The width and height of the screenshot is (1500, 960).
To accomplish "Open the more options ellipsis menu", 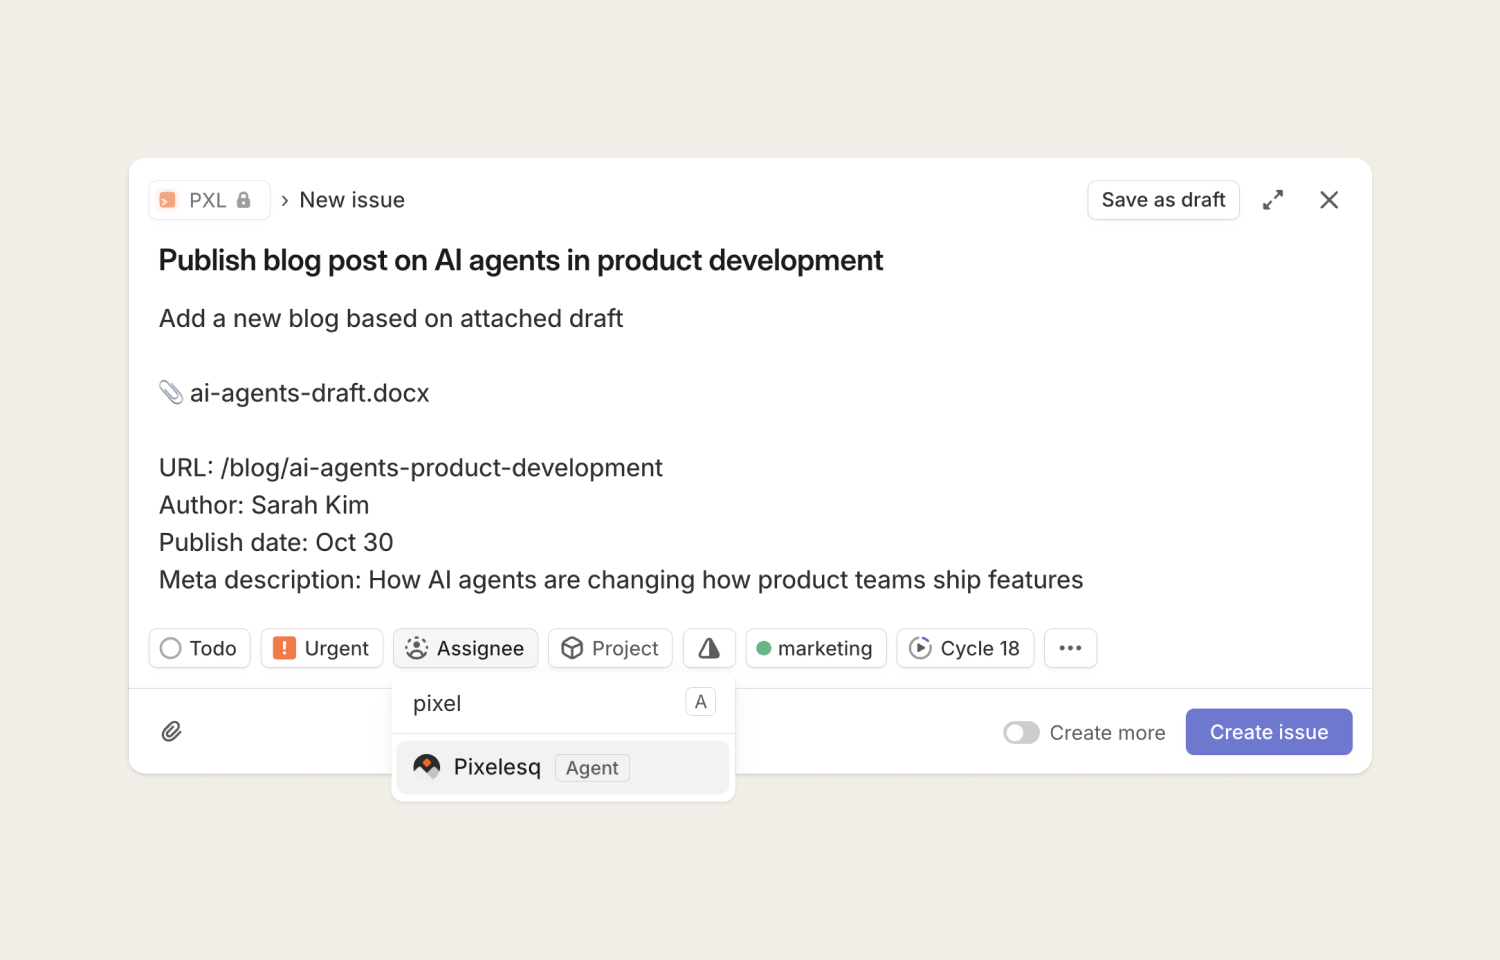I will pos(1070,648).
